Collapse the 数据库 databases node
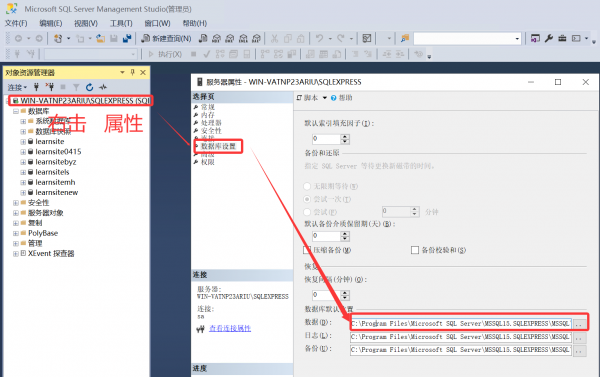This screenshot has height=377, width=600. [16, 111]
